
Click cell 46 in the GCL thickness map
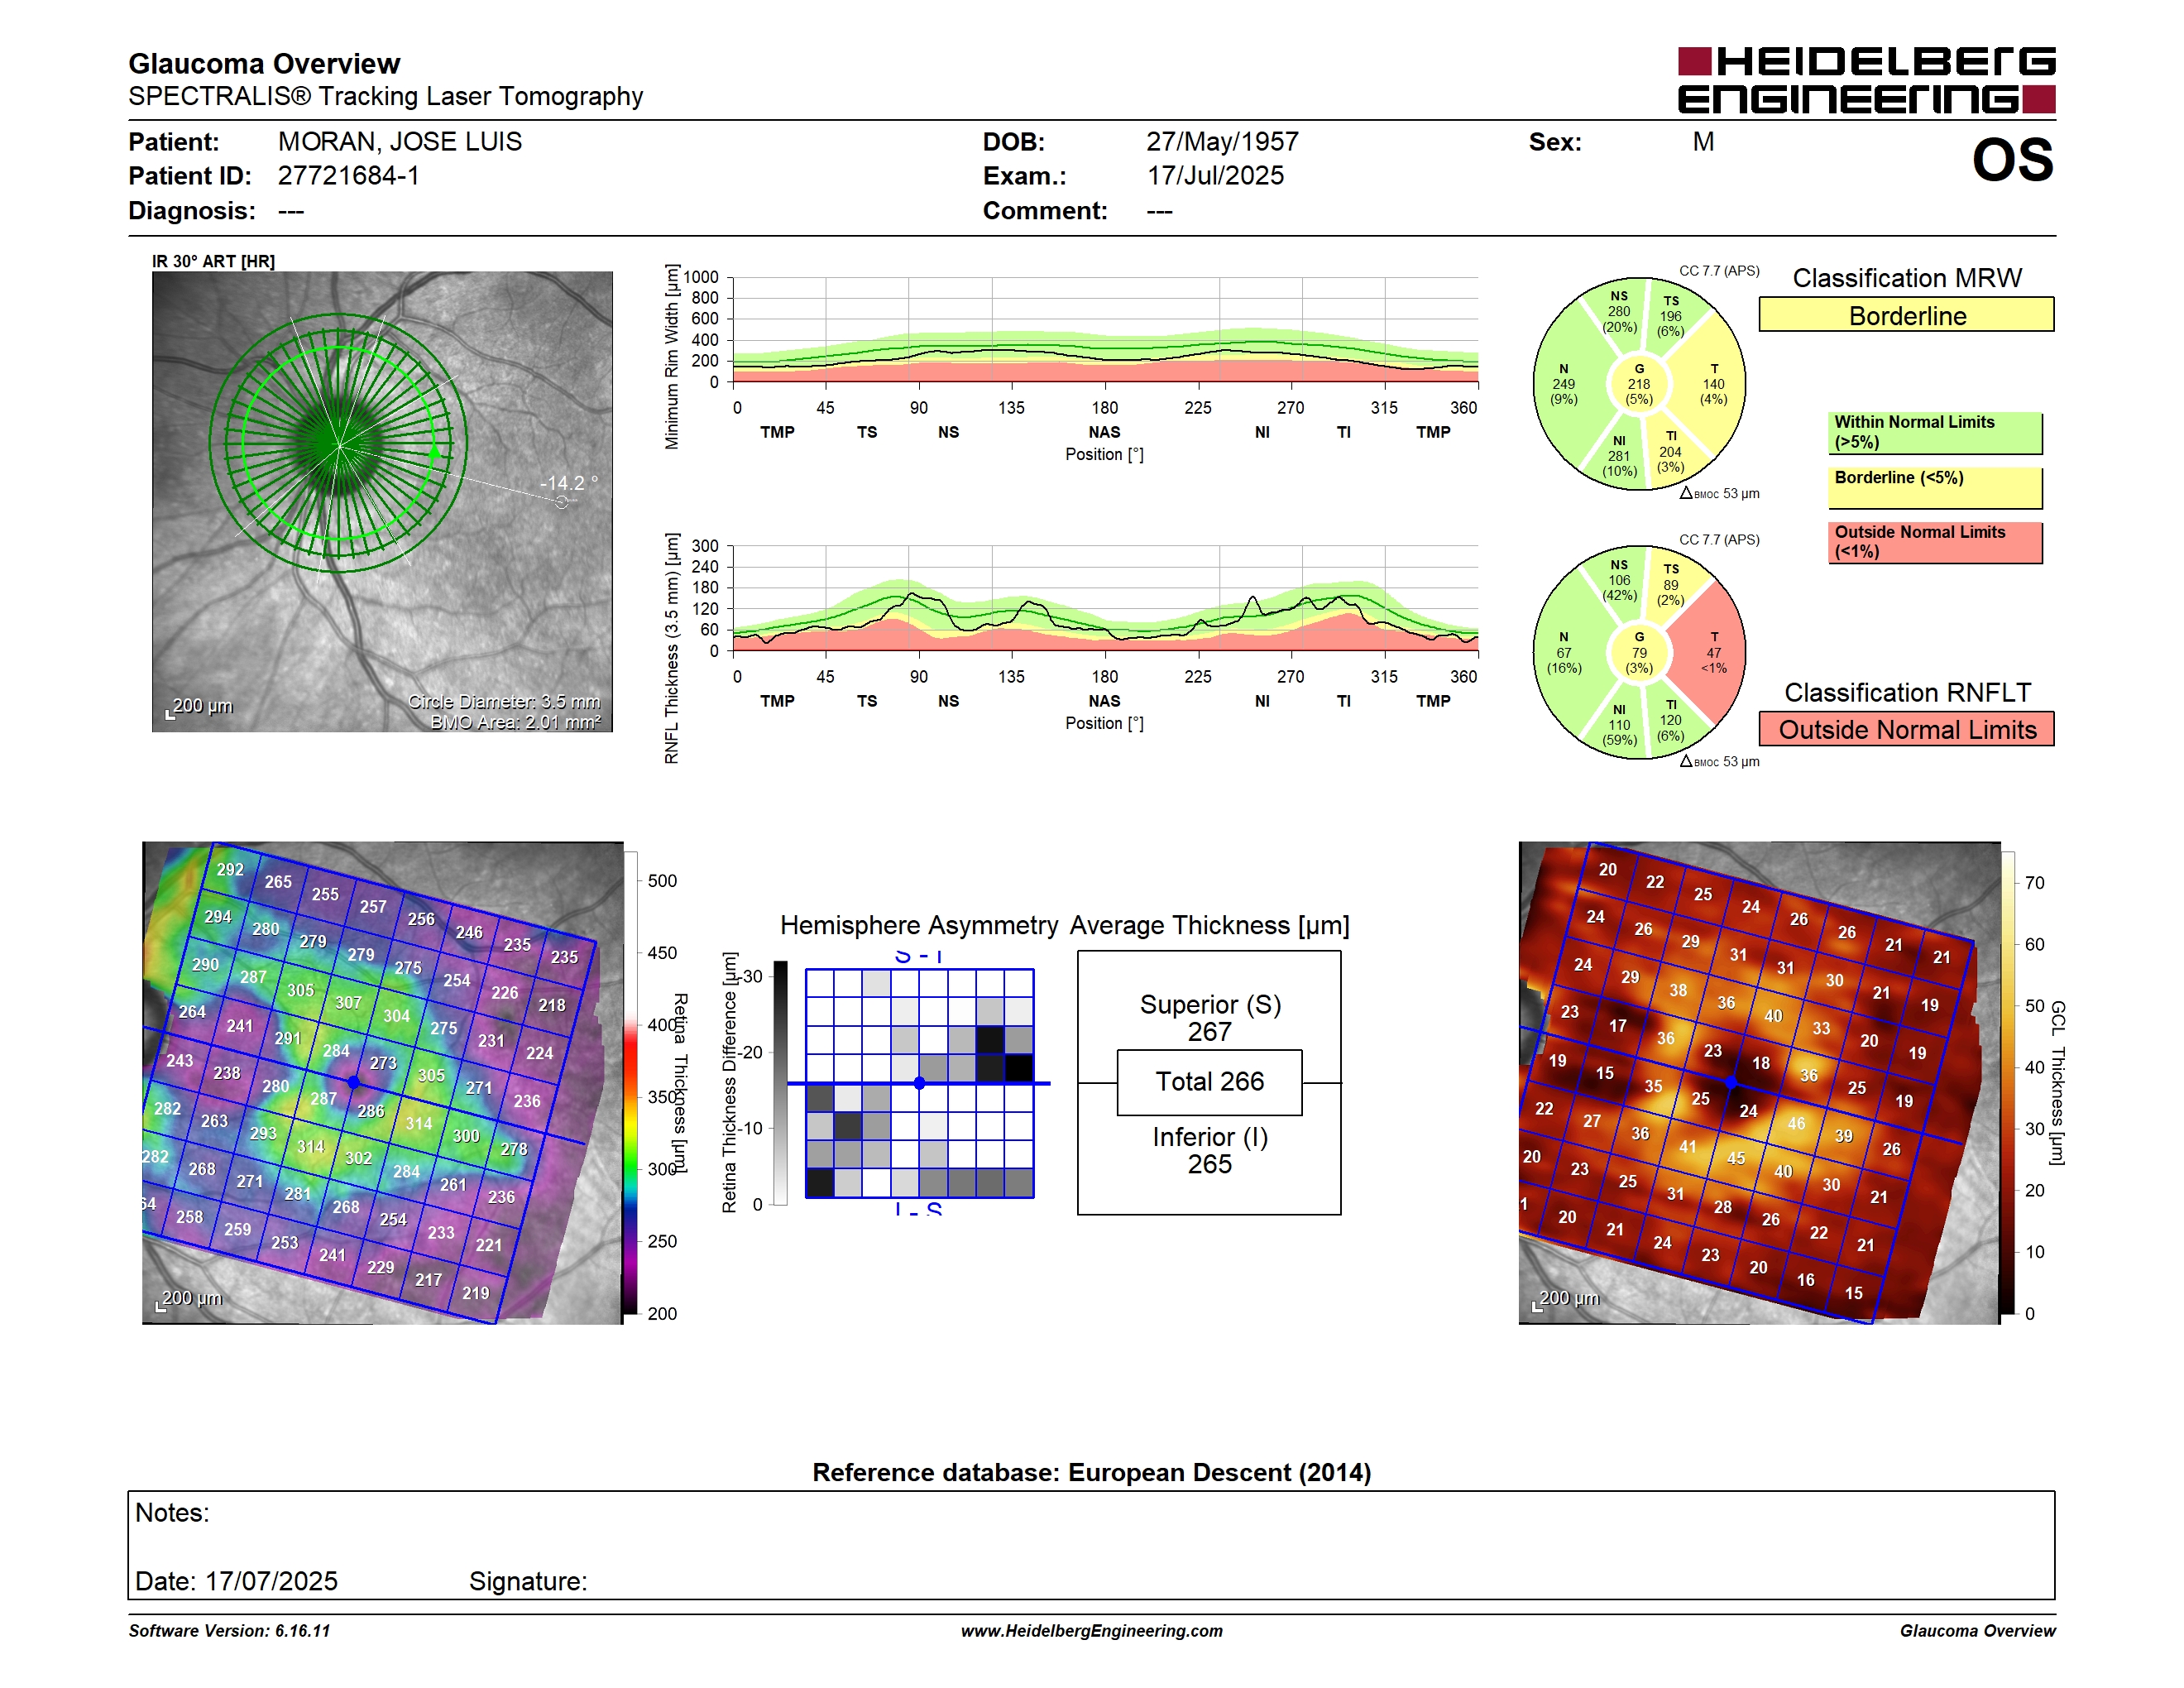(x=1797, y=1124)
